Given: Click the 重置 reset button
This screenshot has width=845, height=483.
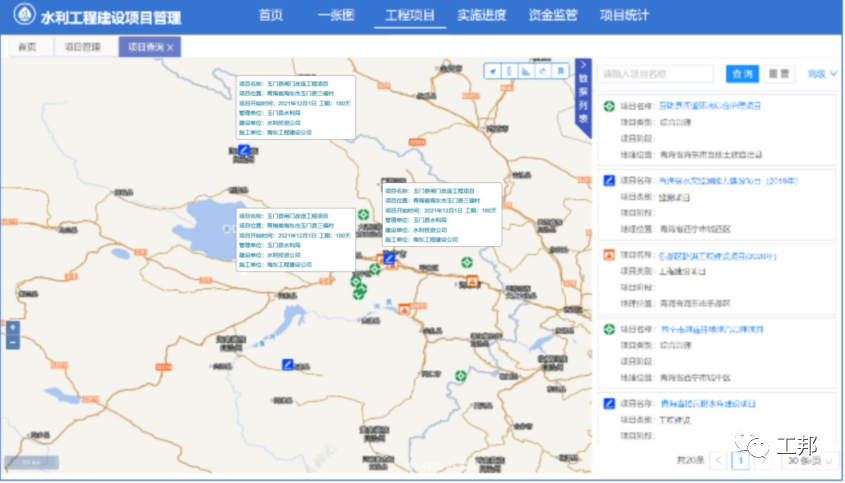Looking at the screenshot, I should (779, 74).
